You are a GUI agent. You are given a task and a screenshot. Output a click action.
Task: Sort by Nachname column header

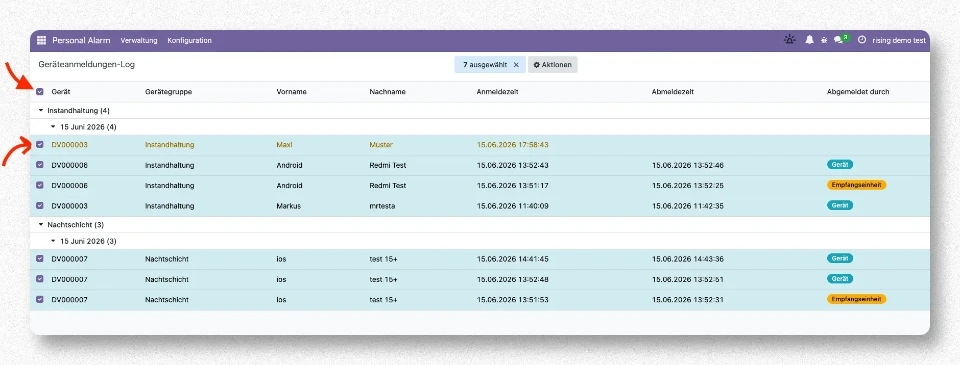388,92
